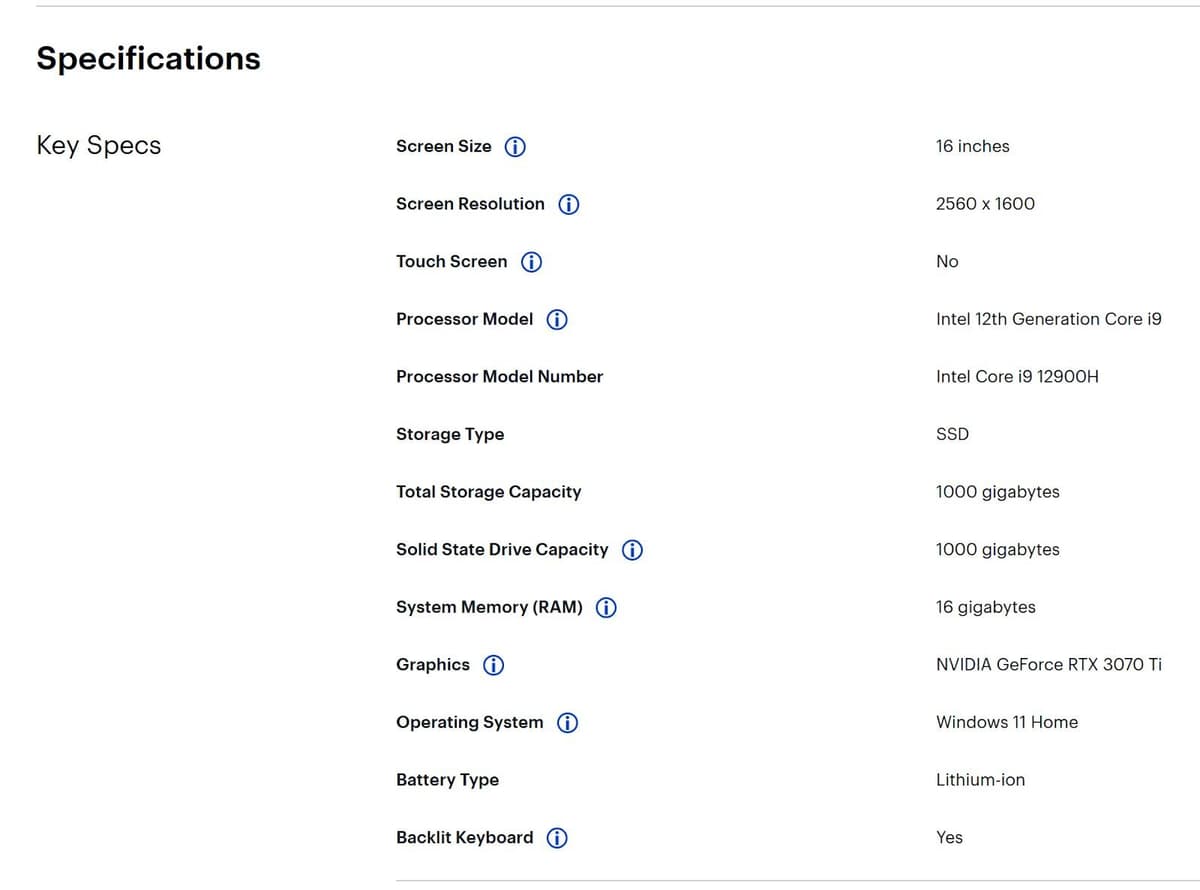The height and width of the screenshot is (890, 1200).
Task: Click the Windows 11 Home value
Action: (x=1006, y=722)
